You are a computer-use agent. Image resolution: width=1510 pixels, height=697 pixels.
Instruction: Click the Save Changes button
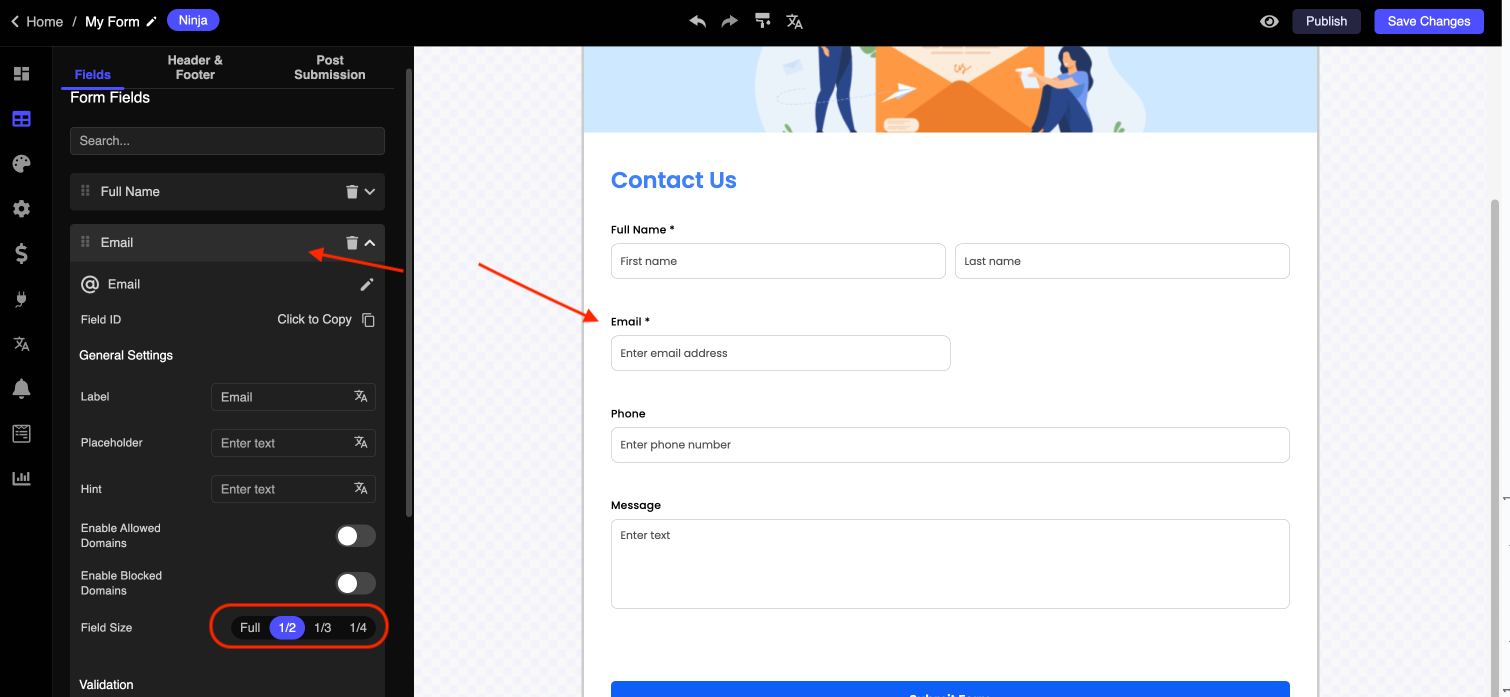pos(1428,21)
